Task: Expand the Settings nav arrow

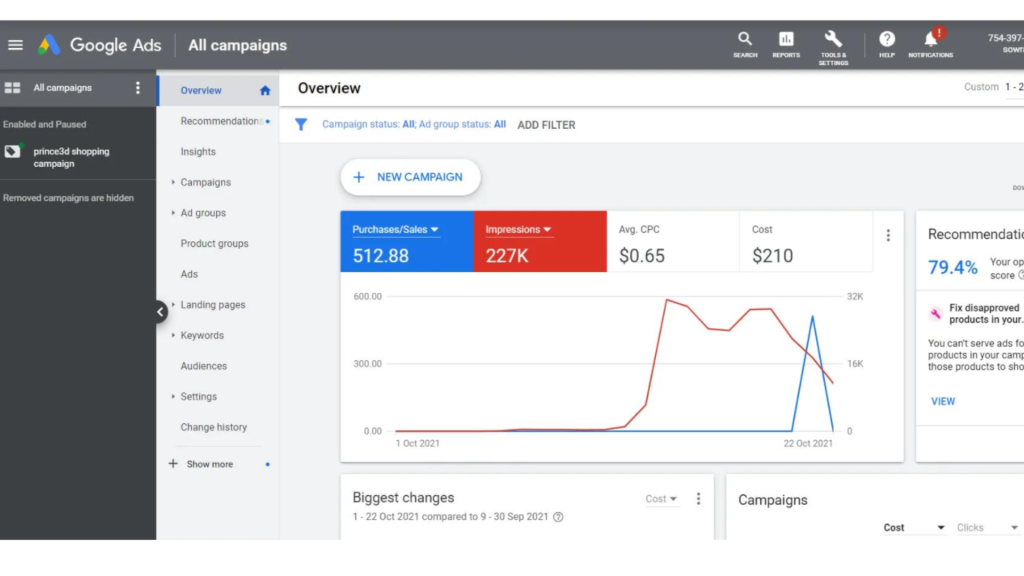Action: (x=173, y=396)
